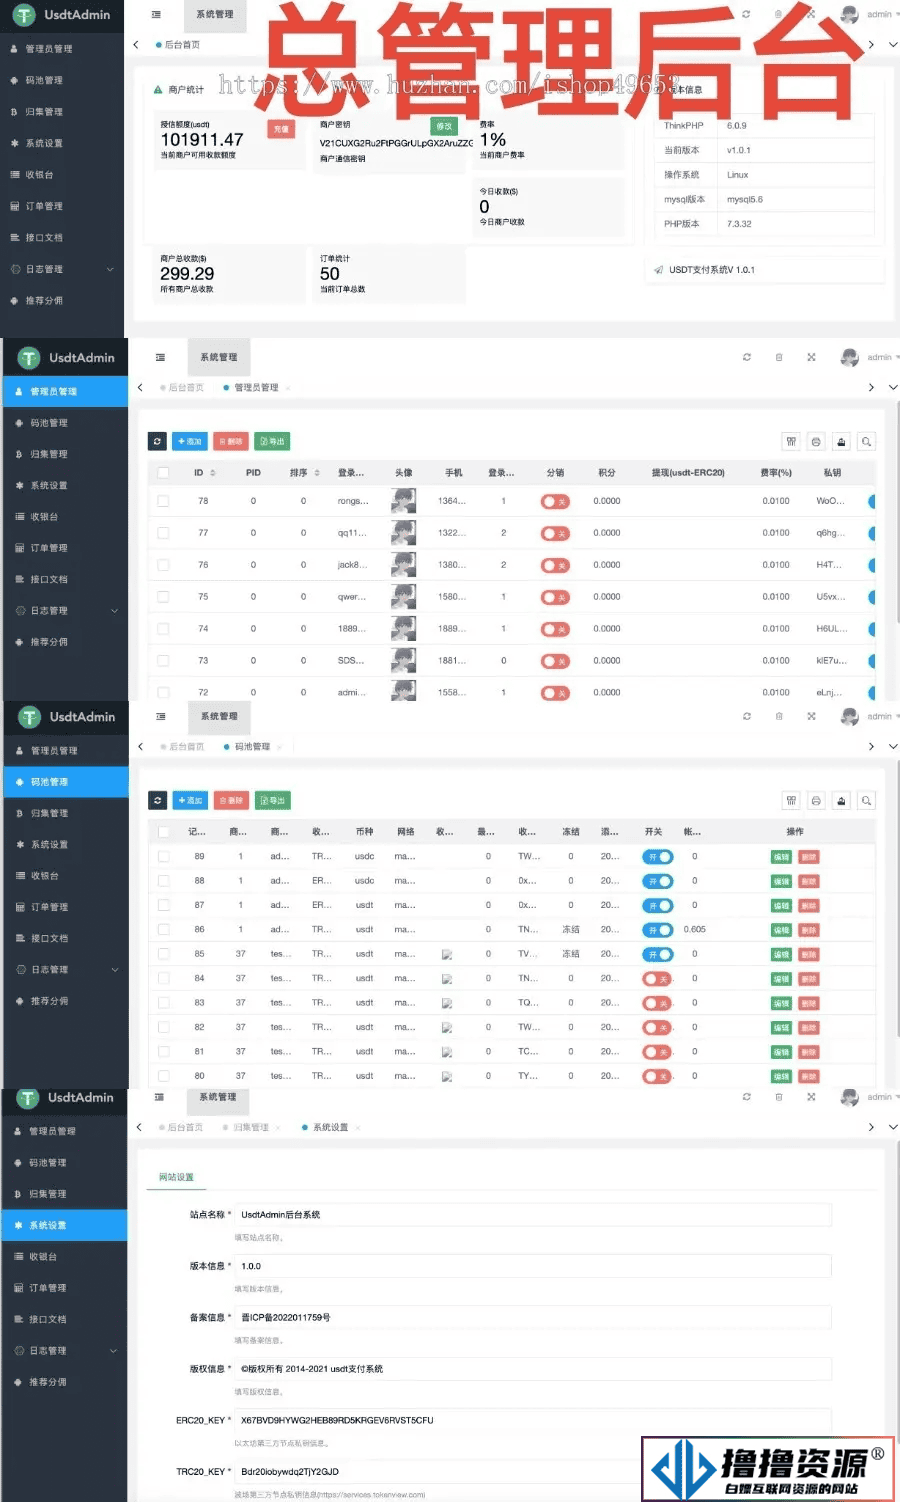
Task: Click the export icon above the 管理员管理 table
Action: [841, 441]
